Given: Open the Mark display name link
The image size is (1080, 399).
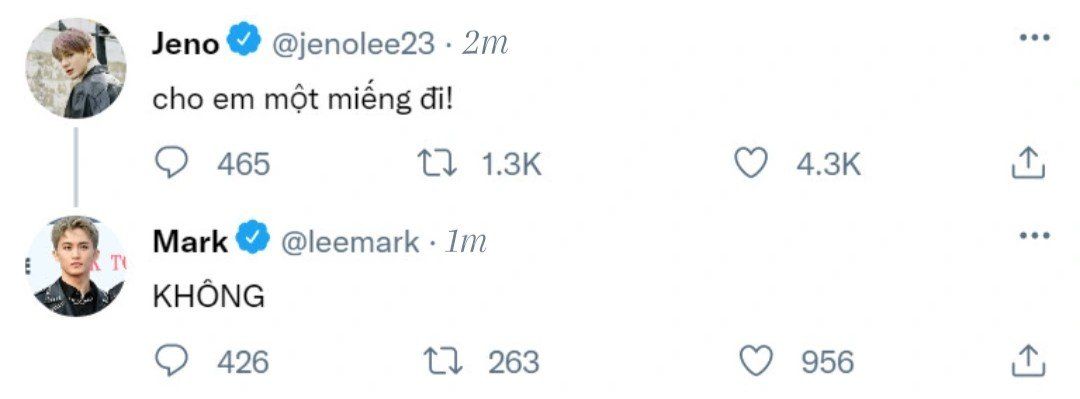Looking at the screenshot, I should tap(190, 242).
